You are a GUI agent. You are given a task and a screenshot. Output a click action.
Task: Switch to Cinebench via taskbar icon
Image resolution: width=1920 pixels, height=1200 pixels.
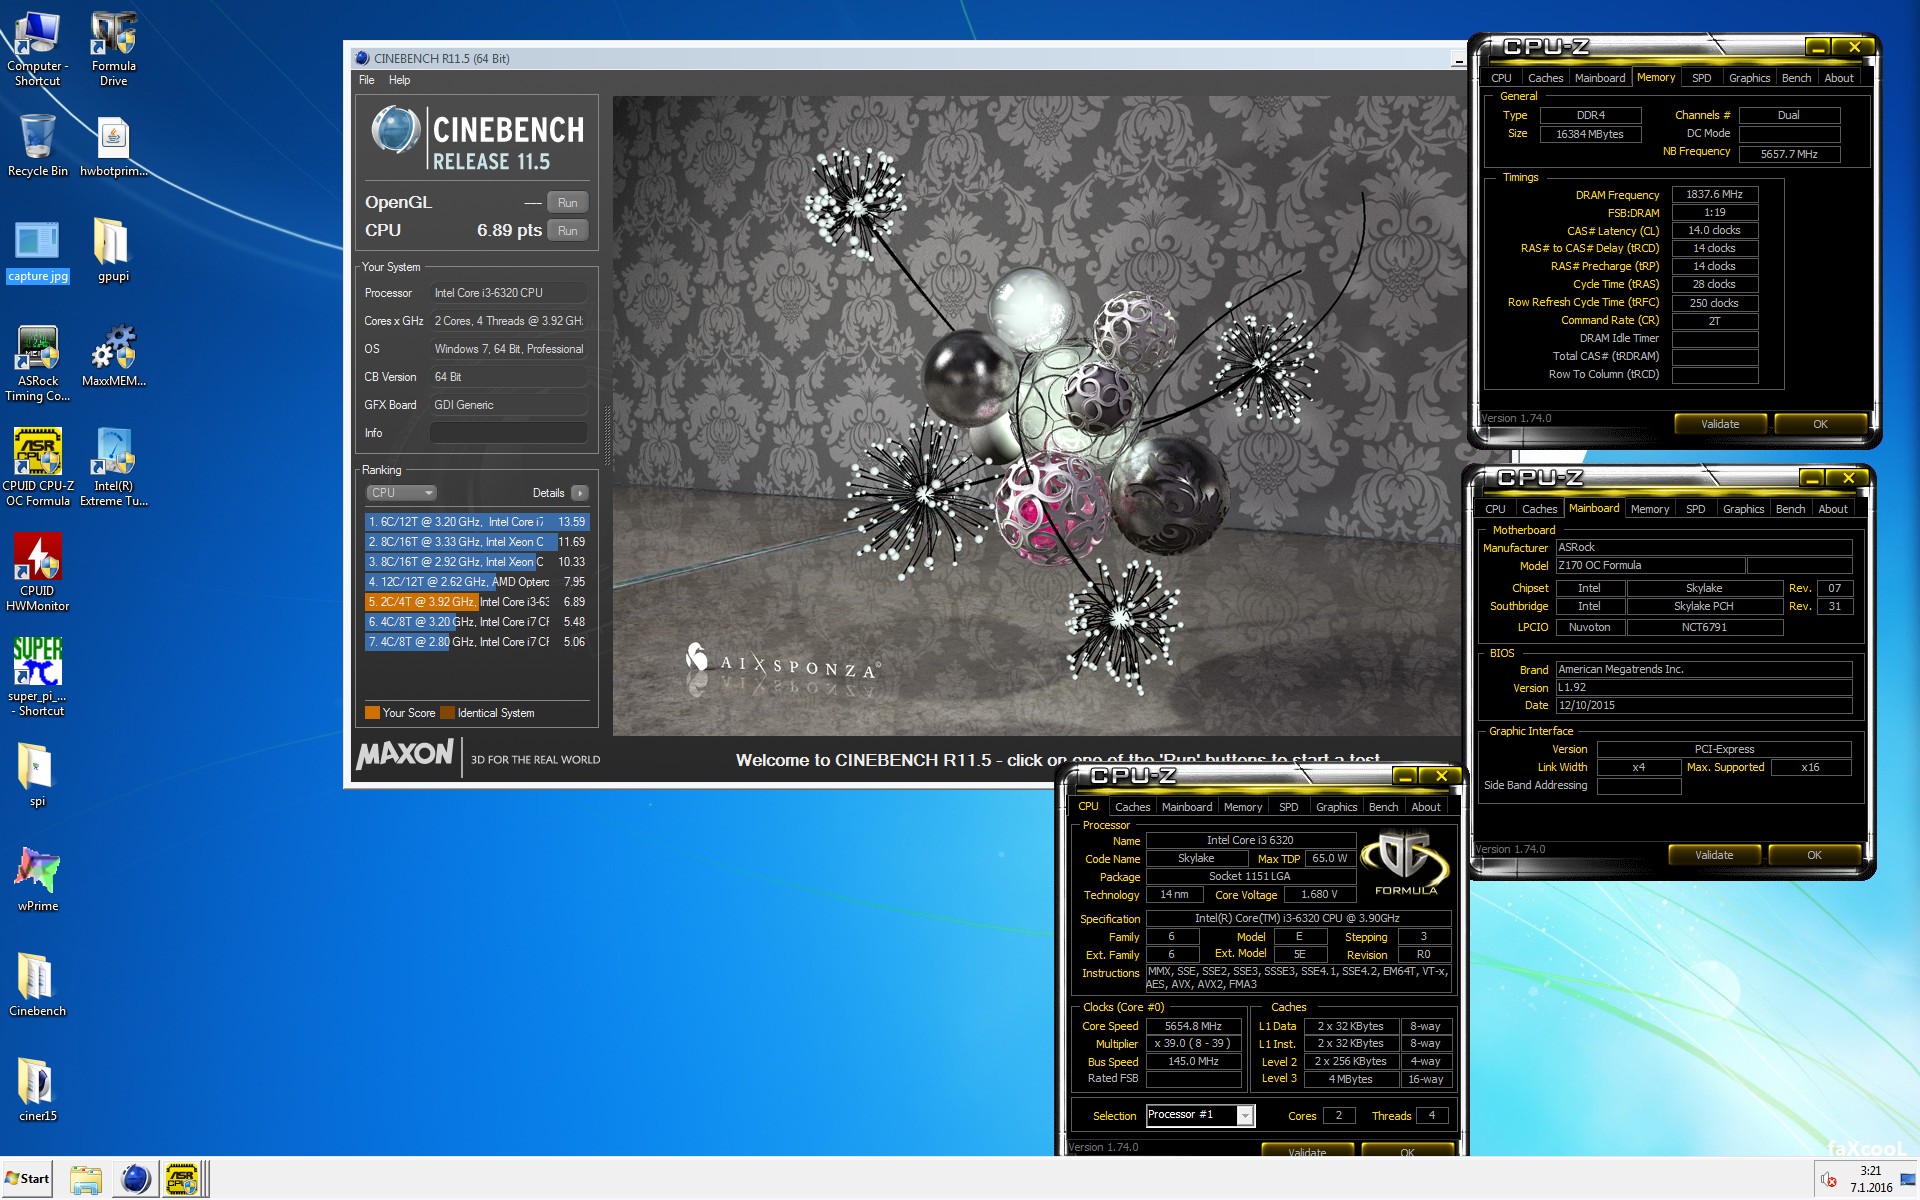coord(135,1179)
